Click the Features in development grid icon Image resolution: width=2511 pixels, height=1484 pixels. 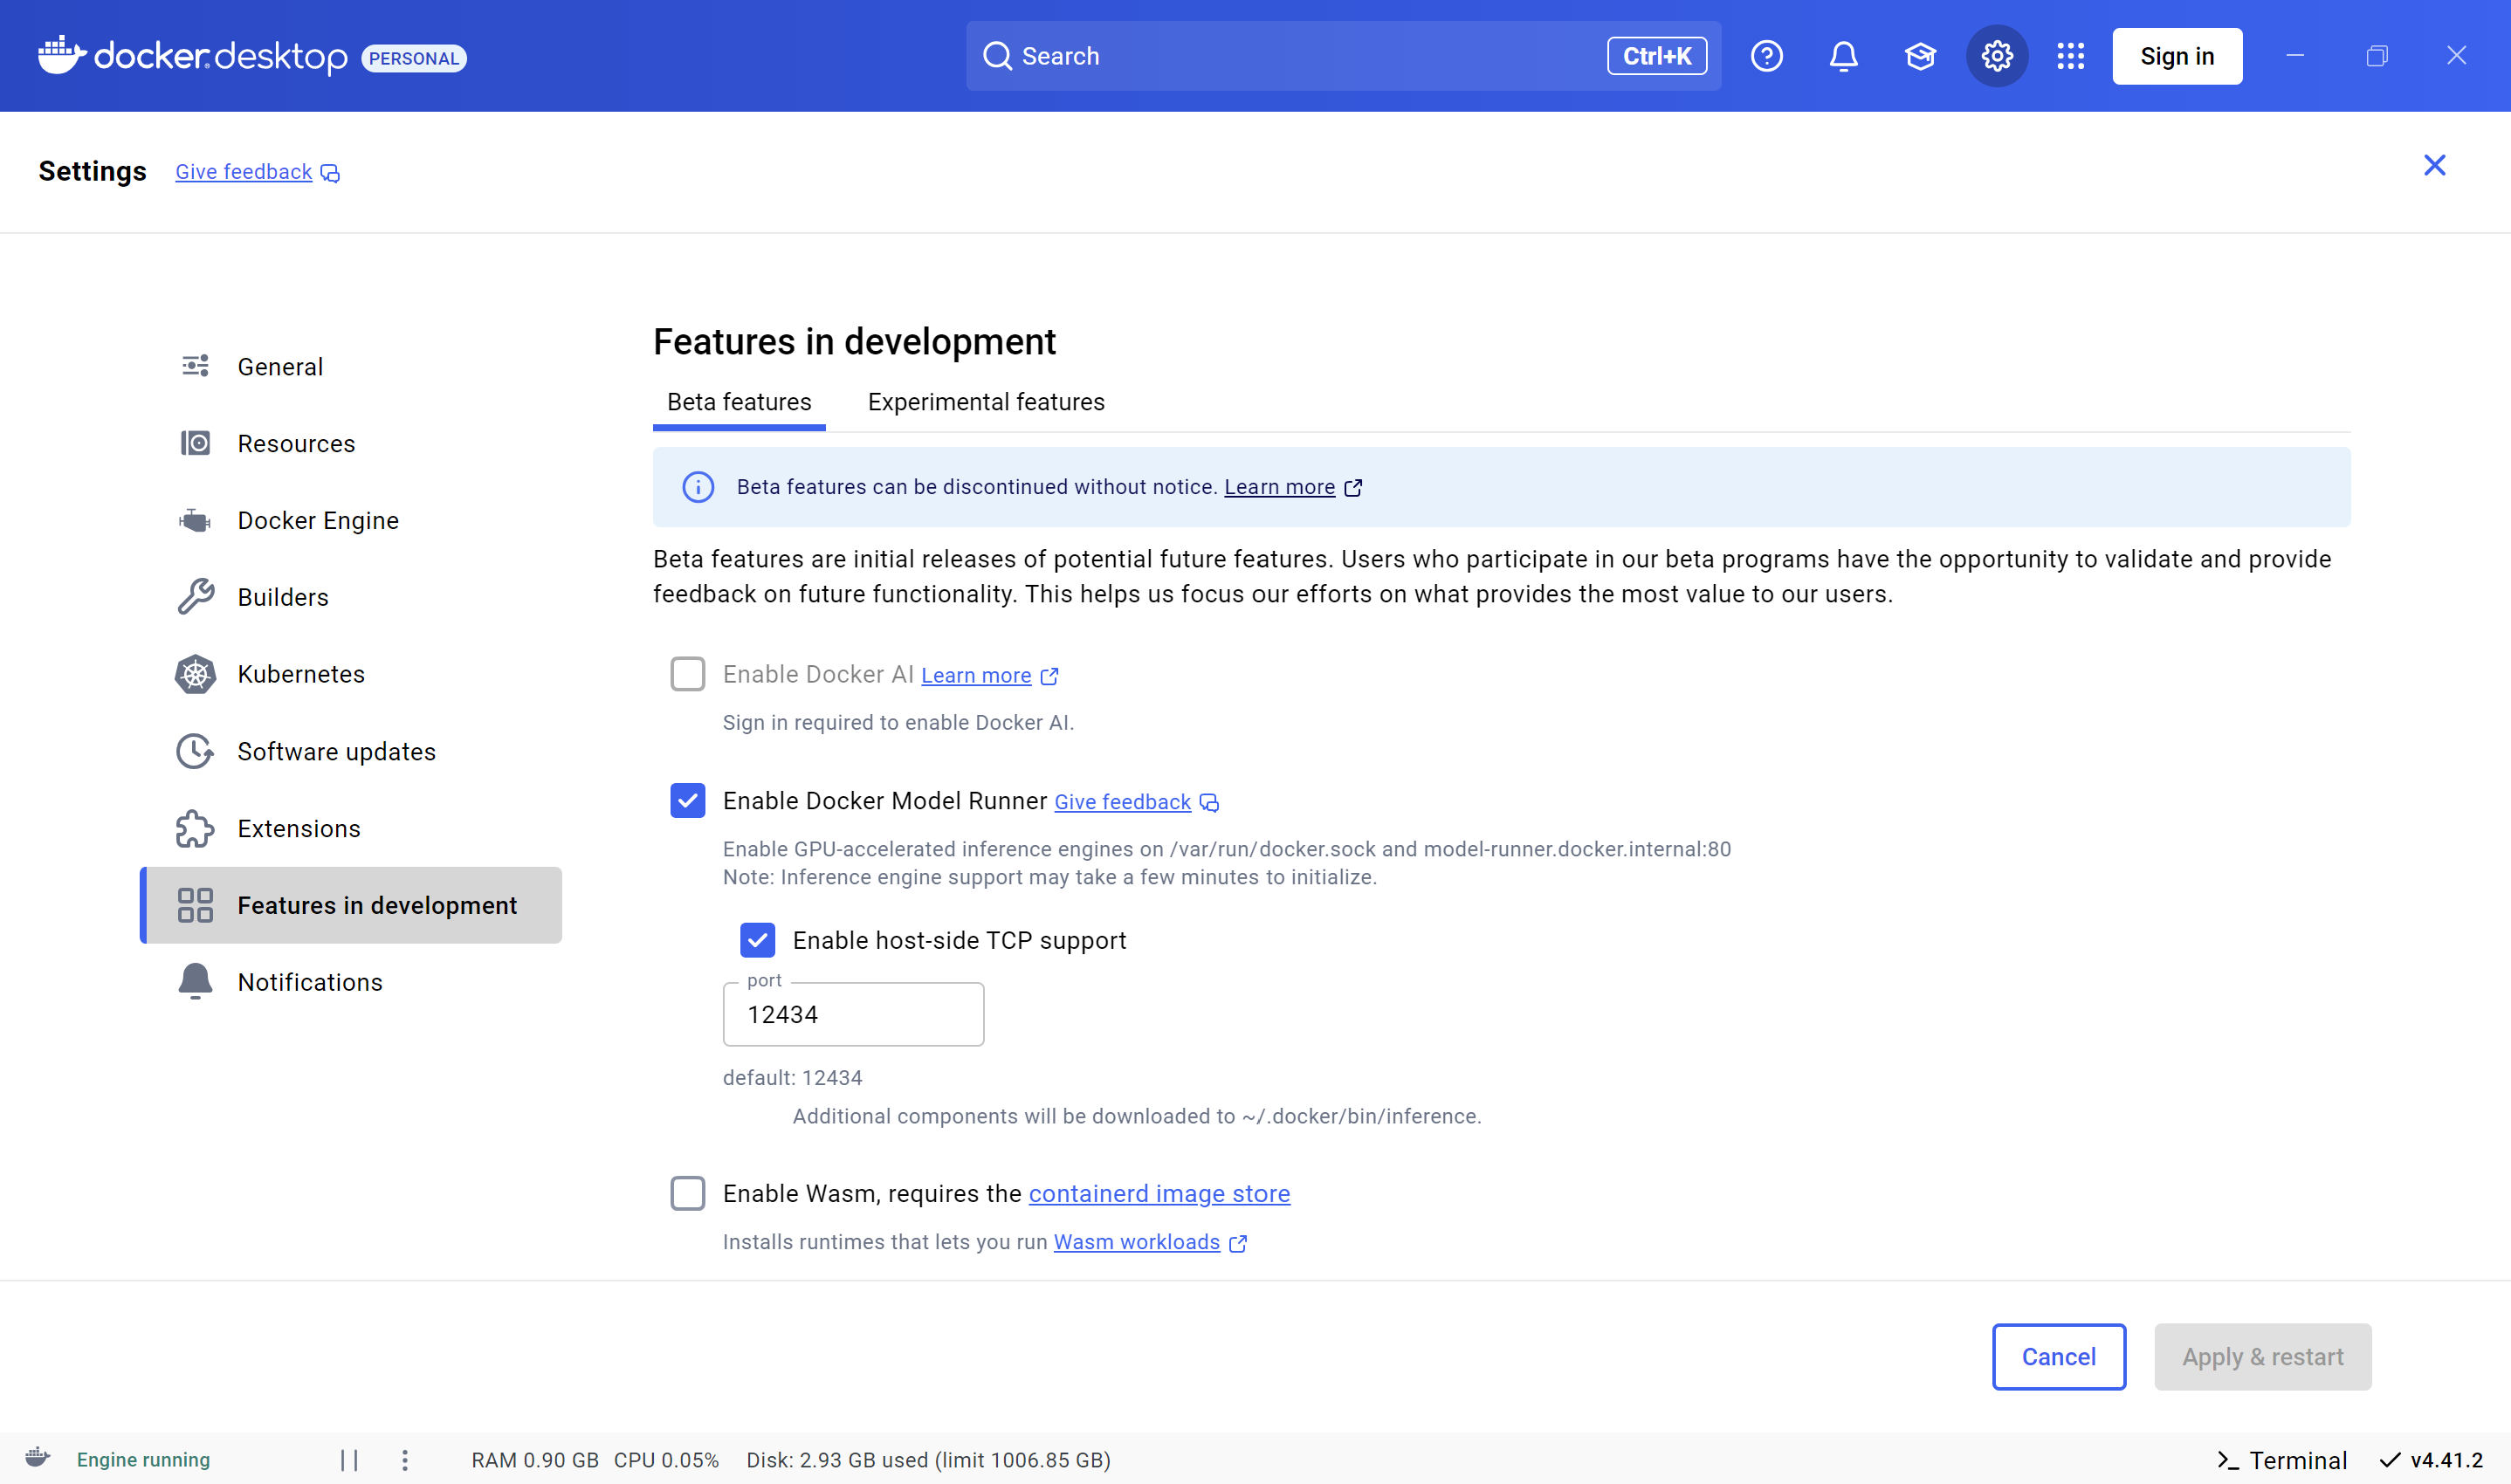pos(195,905)
